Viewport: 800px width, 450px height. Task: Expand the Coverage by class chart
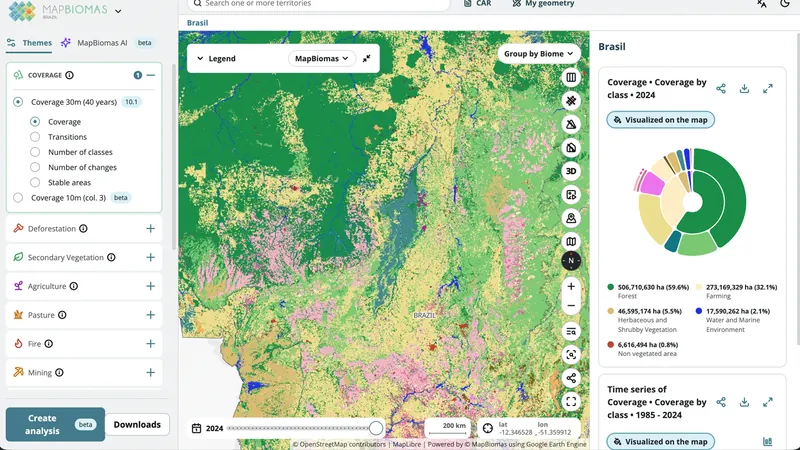click(x=768, y=89)
